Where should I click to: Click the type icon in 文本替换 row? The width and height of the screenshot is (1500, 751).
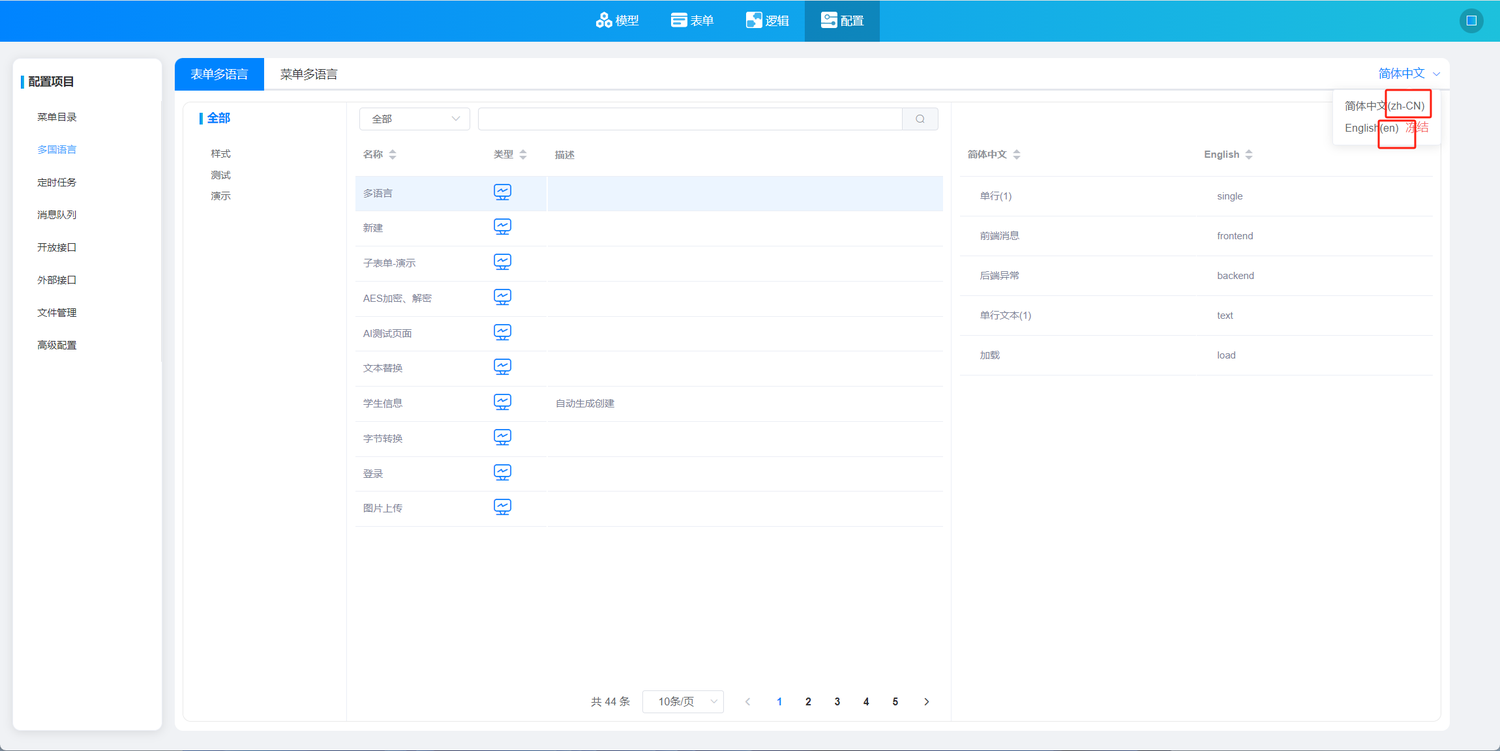point(503,367)
